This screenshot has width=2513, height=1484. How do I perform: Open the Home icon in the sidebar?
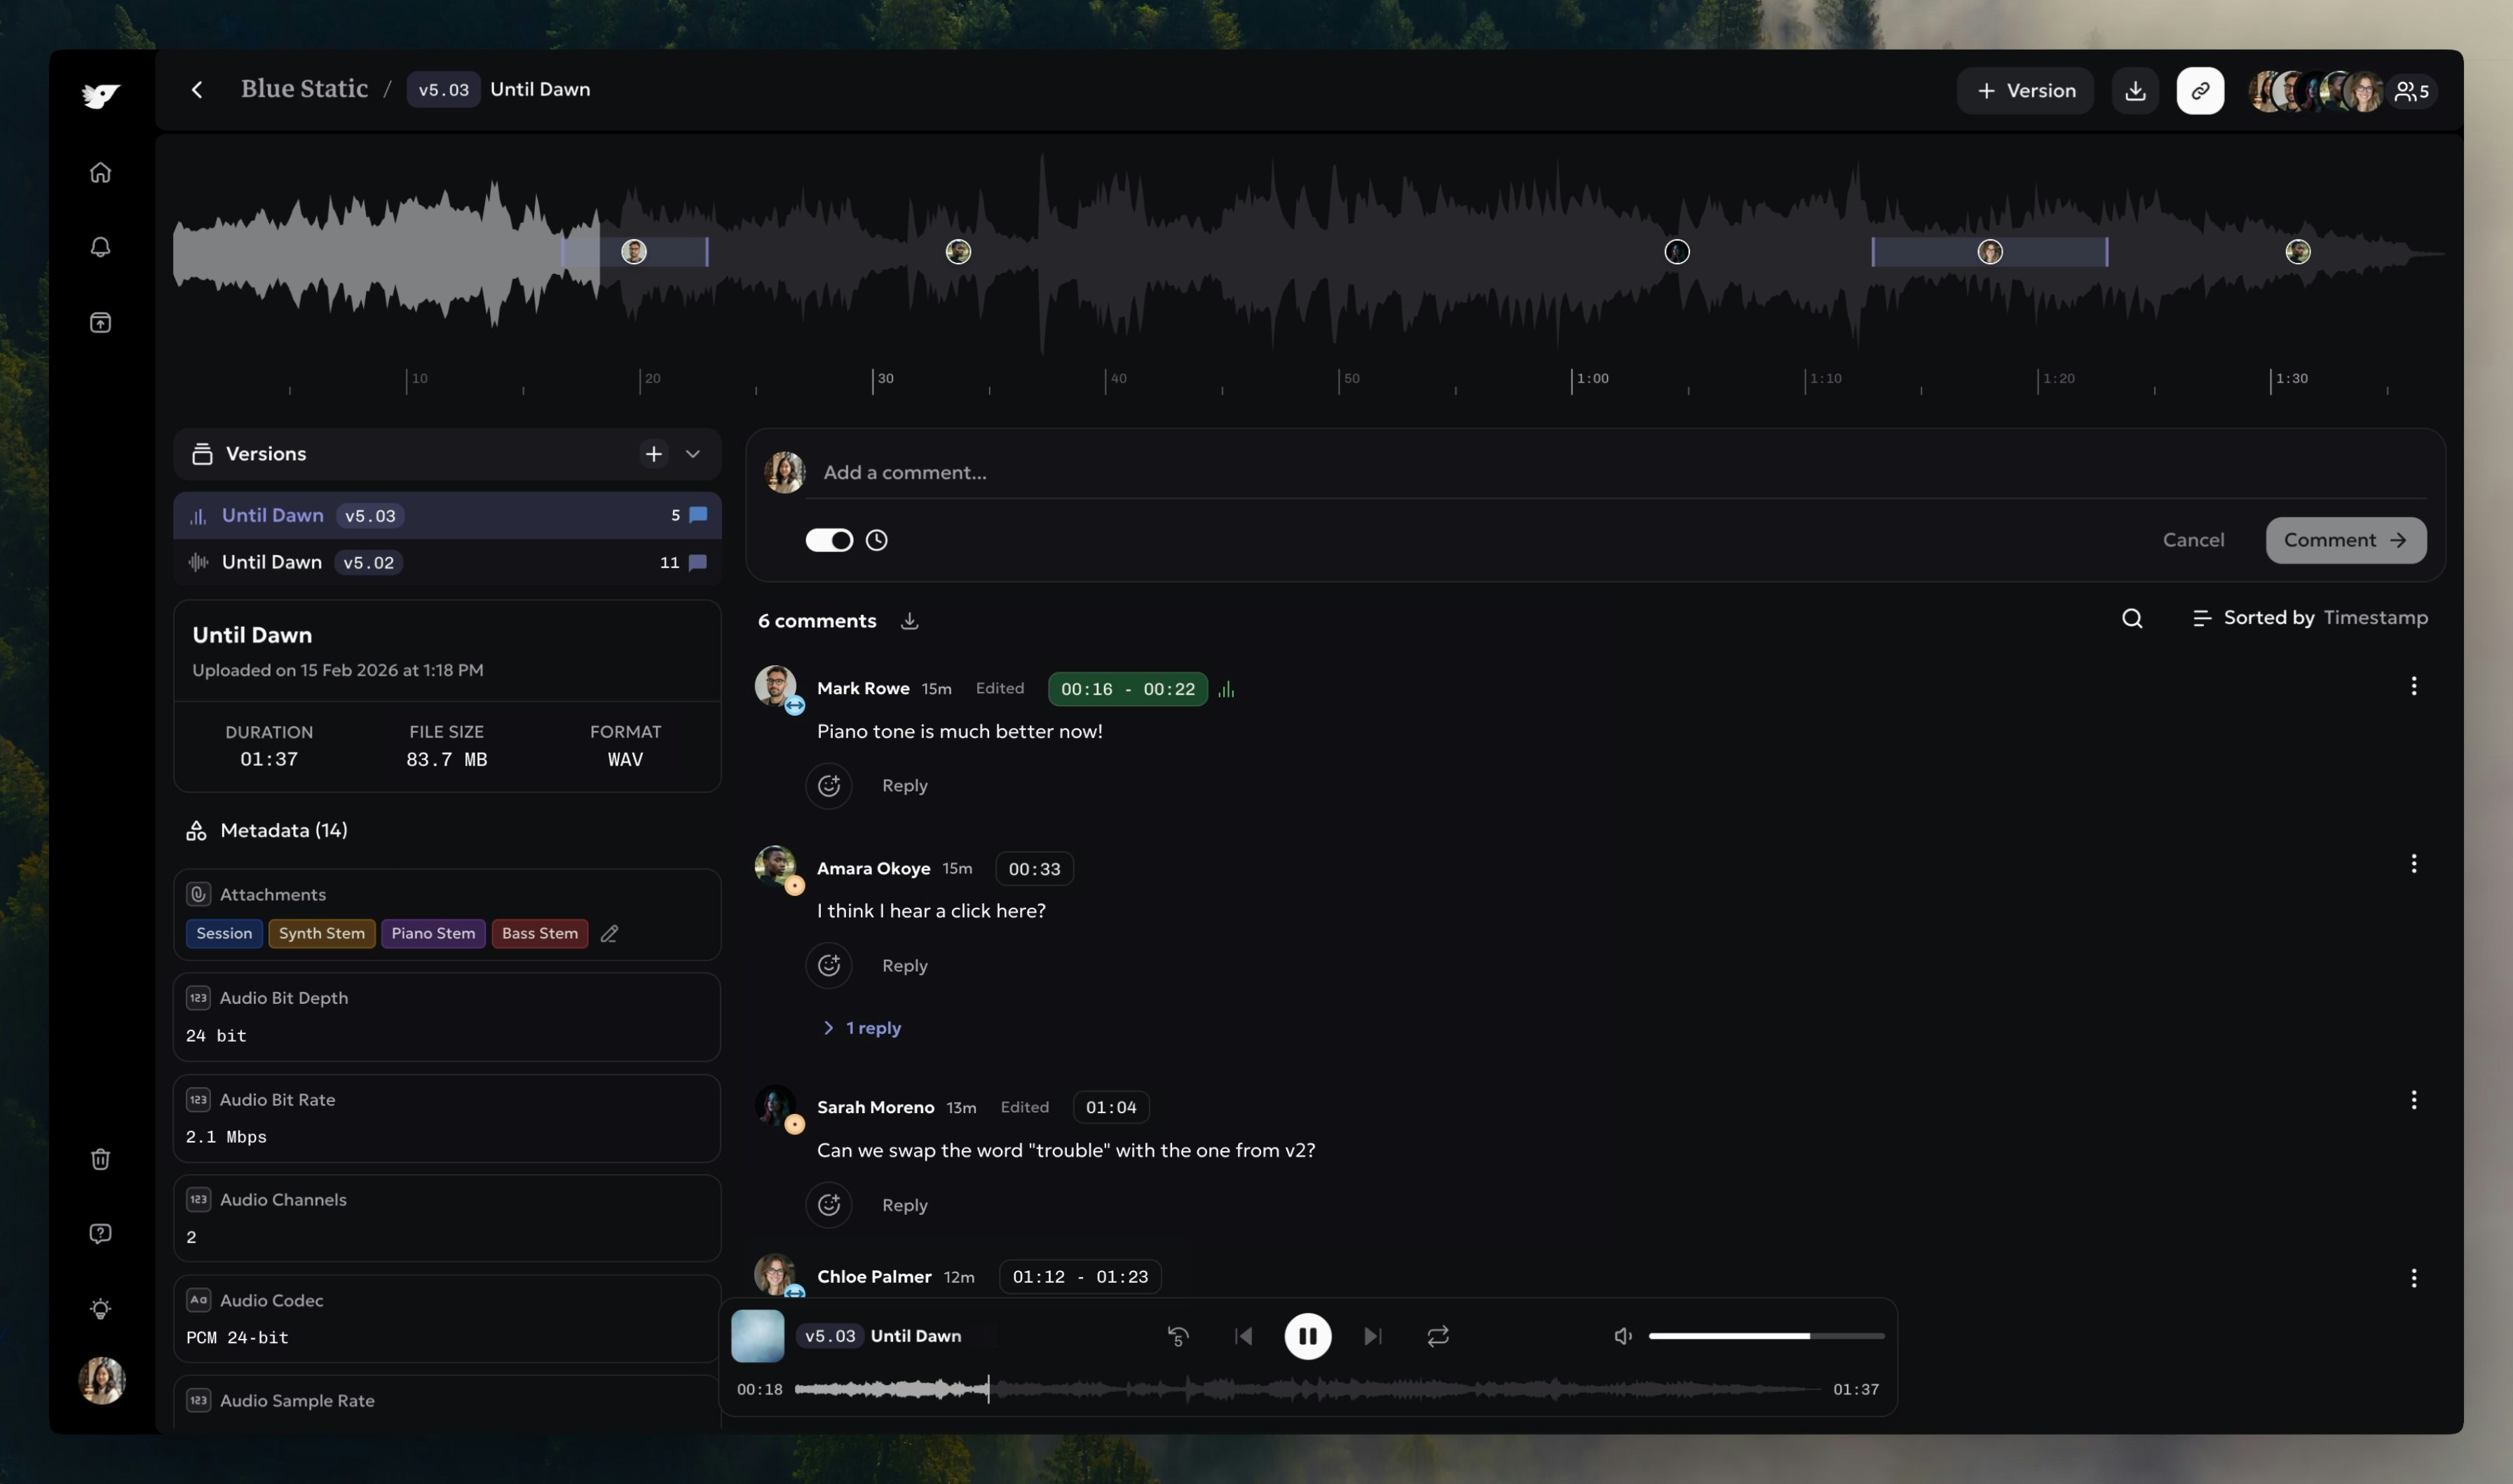coord(100,172)
